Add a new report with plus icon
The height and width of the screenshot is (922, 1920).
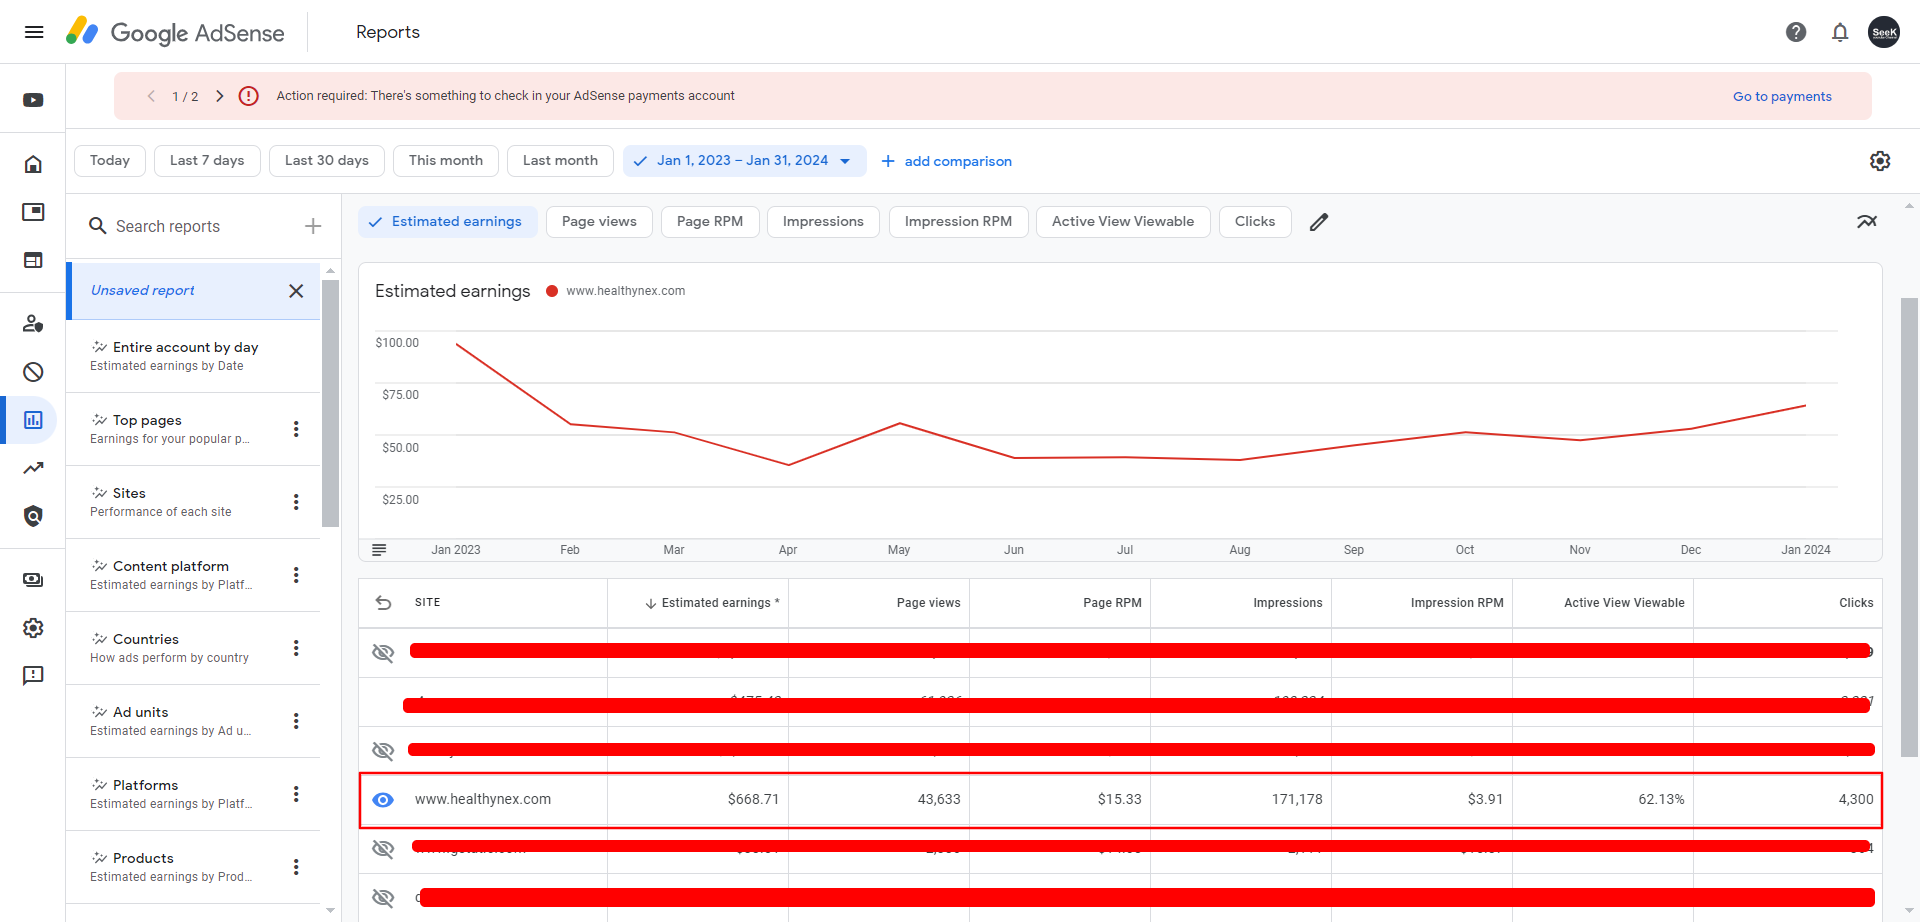(x=313, y=226)
